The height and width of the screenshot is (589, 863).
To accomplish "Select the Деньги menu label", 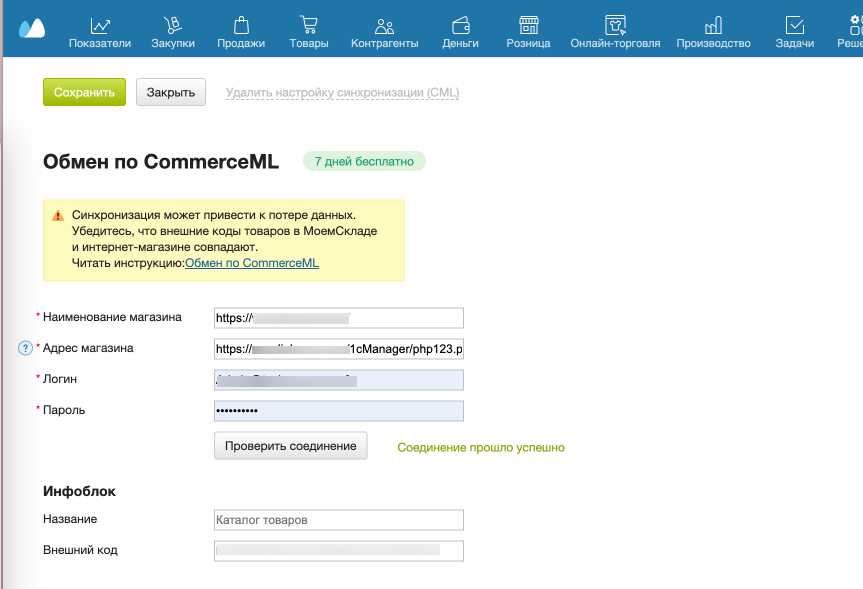I will pyautogui.click(x=461, y=43).
